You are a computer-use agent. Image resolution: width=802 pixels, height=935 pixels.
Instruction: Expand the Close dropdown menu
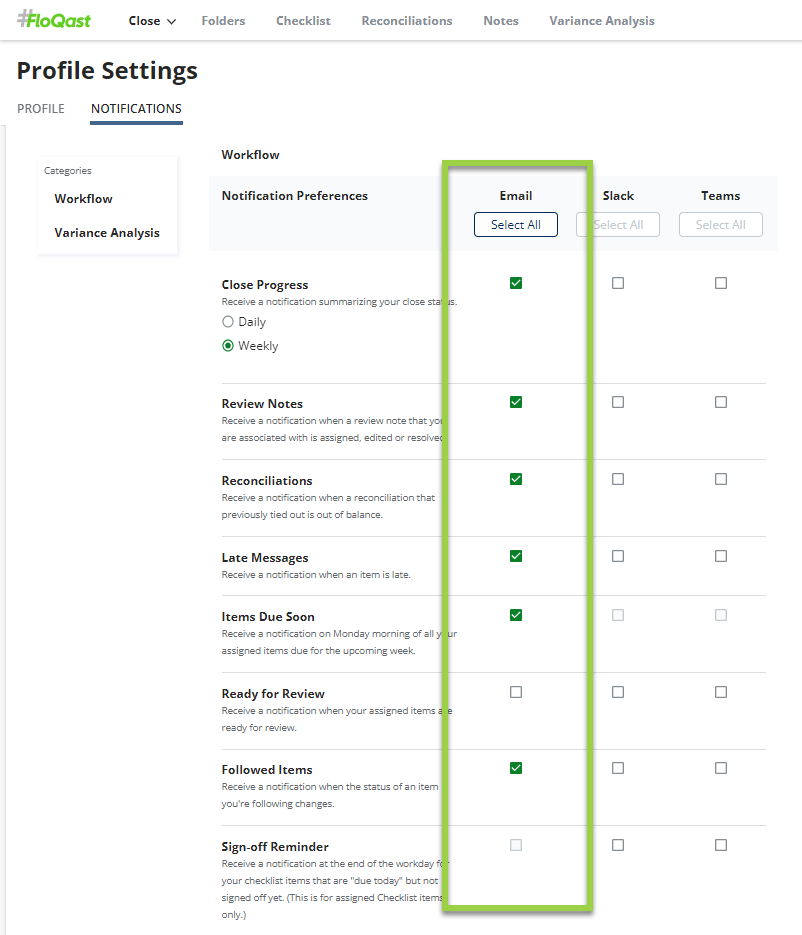click(152, 21)
